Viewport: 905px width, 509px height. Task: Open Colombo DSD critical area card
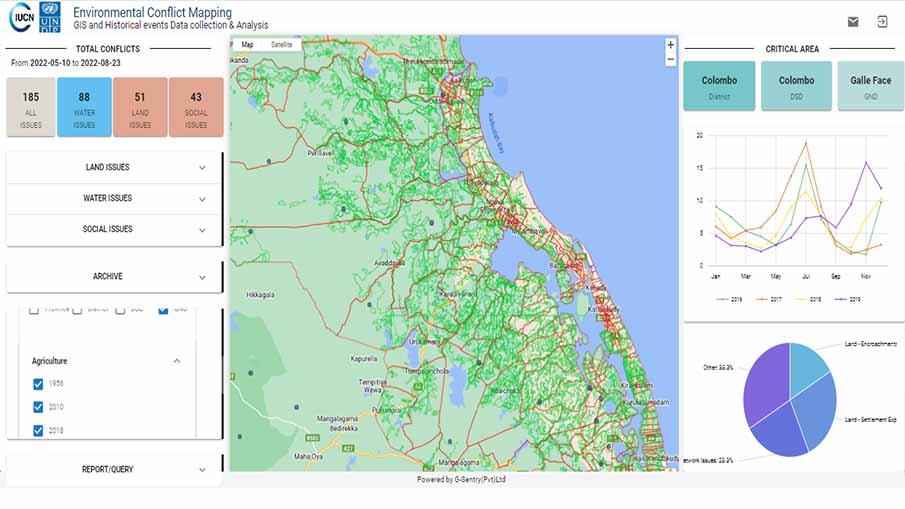(x=796, y=86)
